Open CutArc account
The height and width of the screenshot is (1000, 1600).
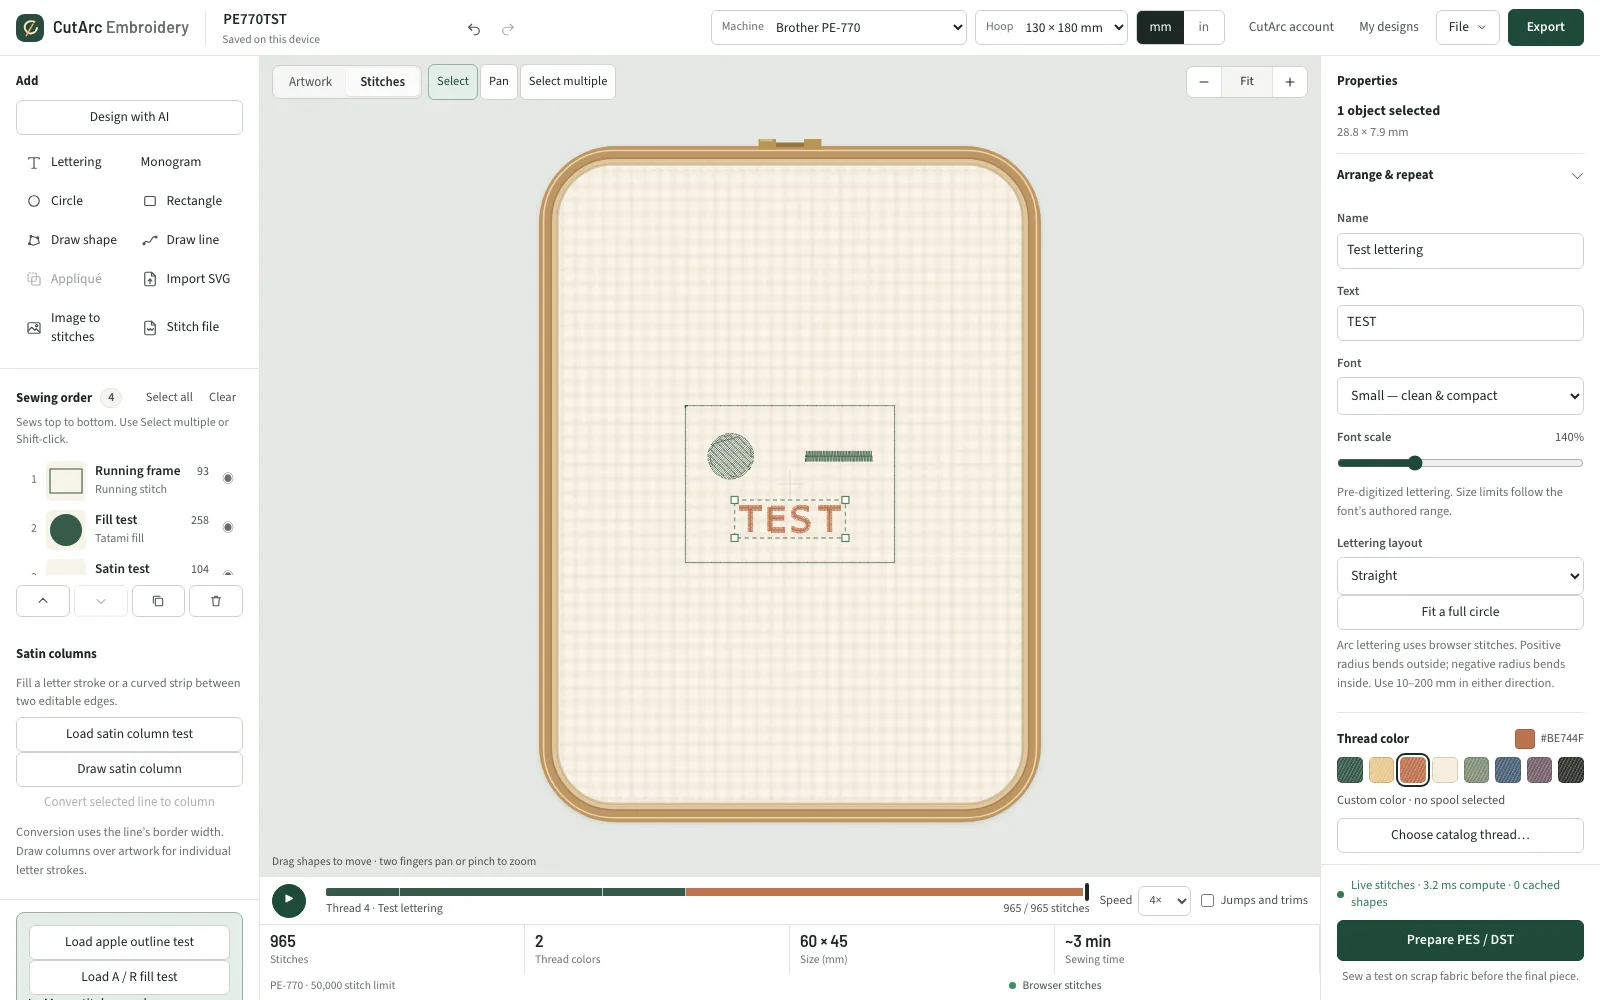1291,28
